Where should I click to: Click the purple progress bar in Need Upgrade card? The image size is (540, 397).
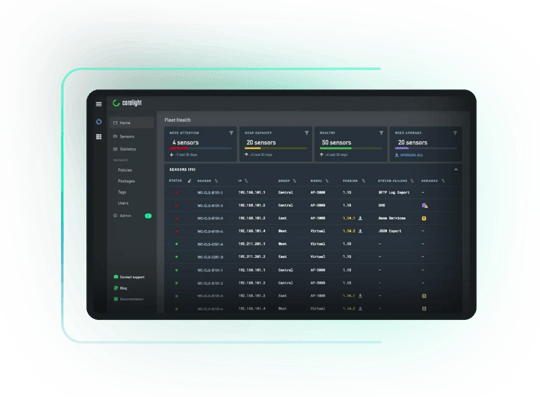pos(402,148)
